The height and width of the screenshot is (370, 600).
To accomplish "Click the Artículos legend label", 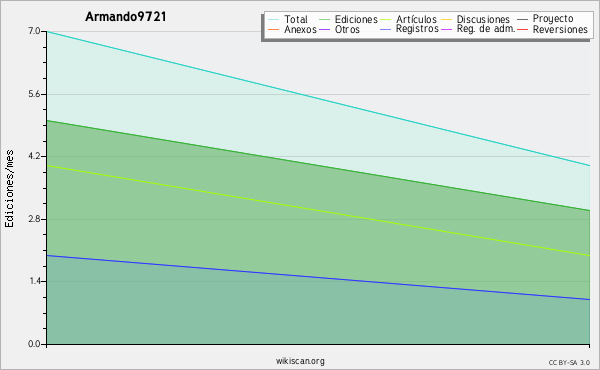I will coord(416,19).
